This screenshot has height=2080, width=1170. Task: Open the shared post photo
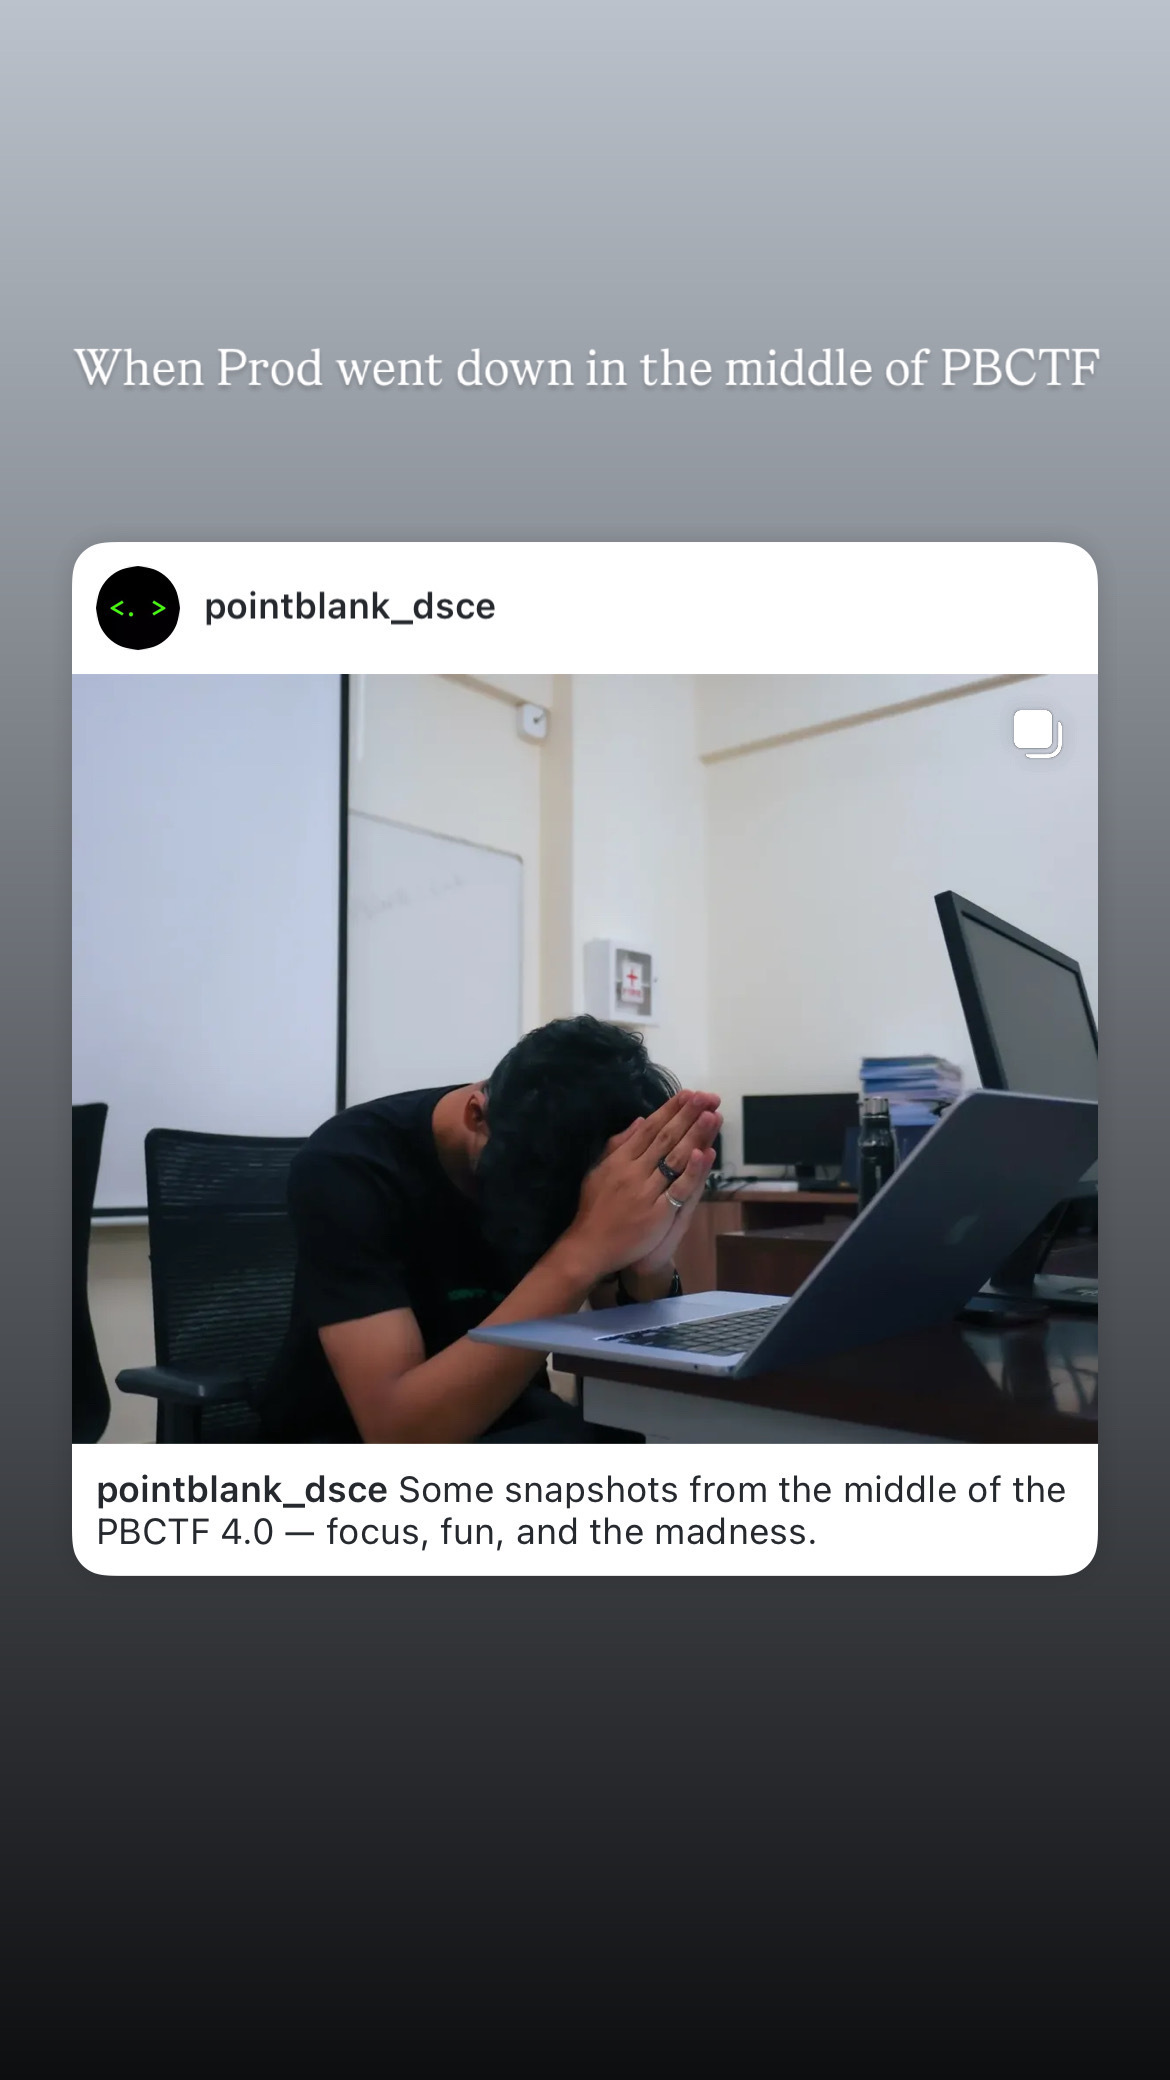pyautogui.click(x=585, y=1058)
